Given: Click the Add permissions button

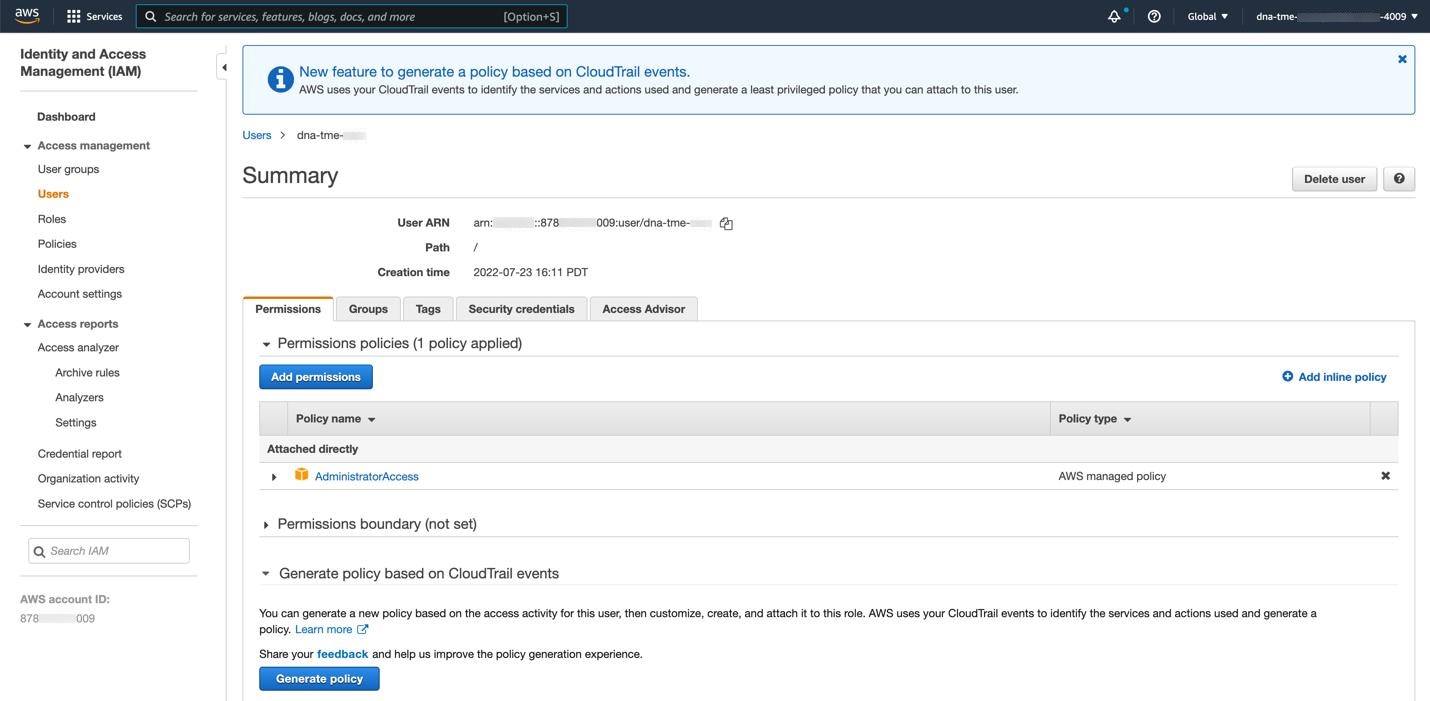Looking at the screenshot, I should pyautogui.click(x=316, y=377).
